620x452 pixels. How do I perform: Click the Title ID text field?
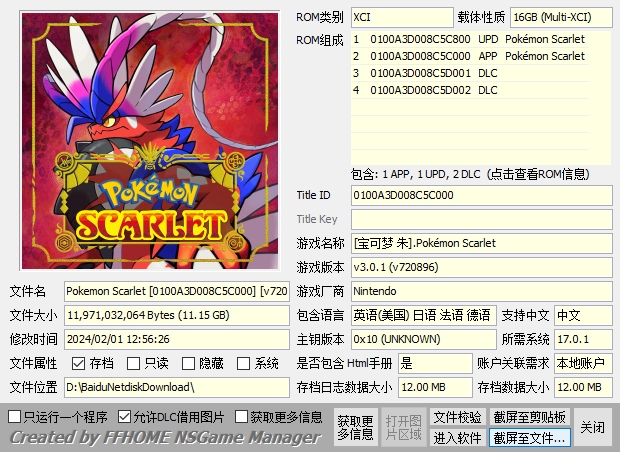[x=480, y=195]
